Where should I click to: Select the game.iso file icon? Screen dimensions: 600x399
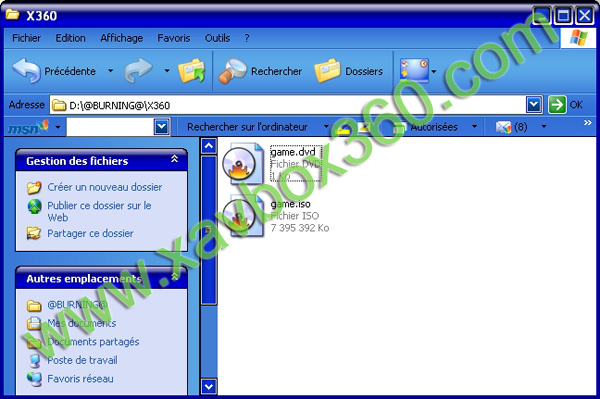point(243,215)
